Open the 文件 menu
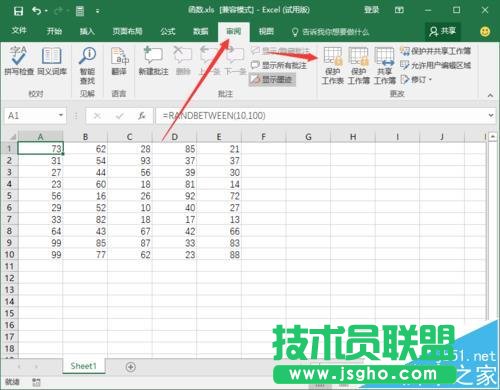This screenshot has height=390, width=500. tap(19, 31)
